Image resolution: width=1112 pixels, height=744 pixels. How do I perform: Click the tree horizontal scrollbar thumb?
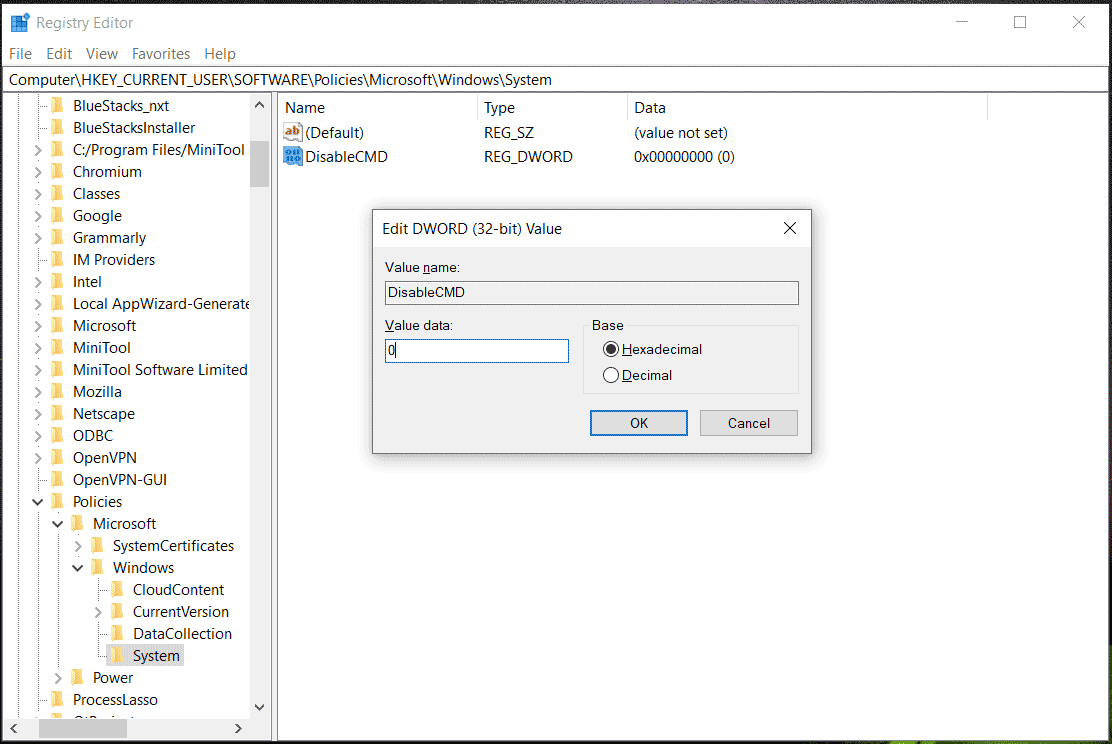pos(83,728)
